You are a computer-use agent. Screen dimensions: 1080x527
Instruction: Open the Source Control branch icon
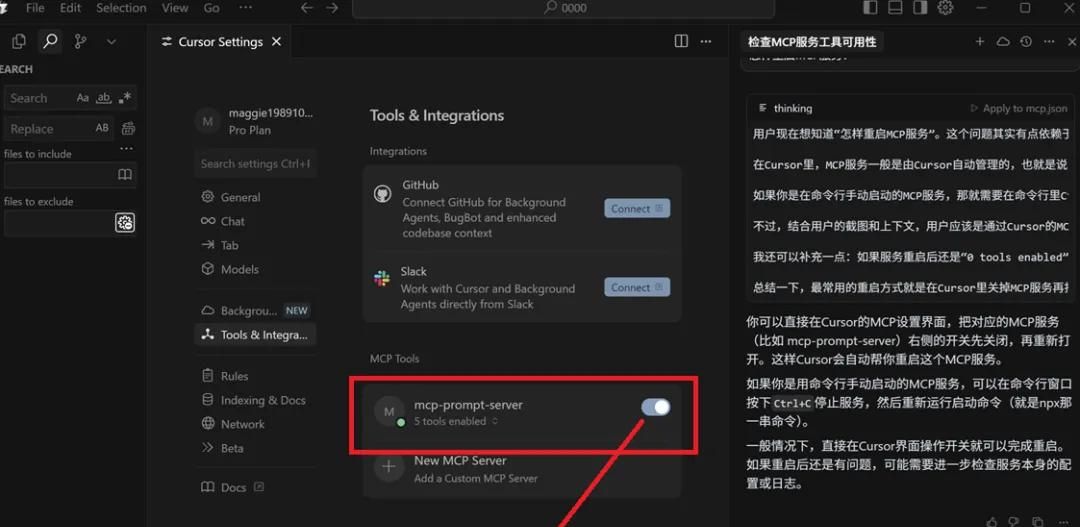(x=81, y=41)
